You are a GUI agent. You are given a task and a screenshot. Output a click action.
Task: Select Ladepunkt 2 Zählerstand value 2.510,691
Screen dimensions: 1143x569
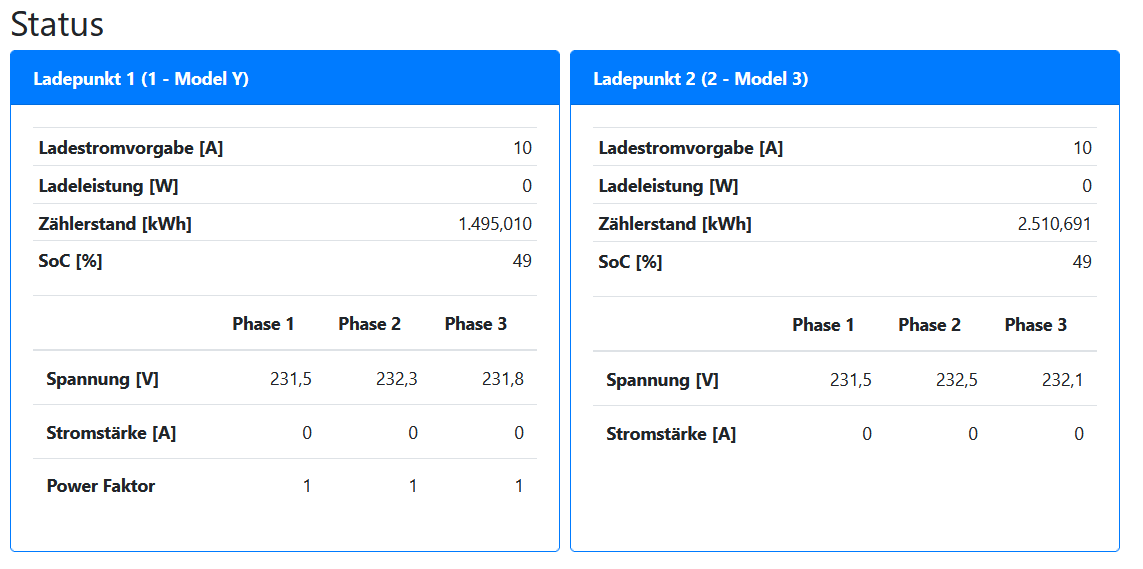pyautogui.click(x=1054, y=224)
